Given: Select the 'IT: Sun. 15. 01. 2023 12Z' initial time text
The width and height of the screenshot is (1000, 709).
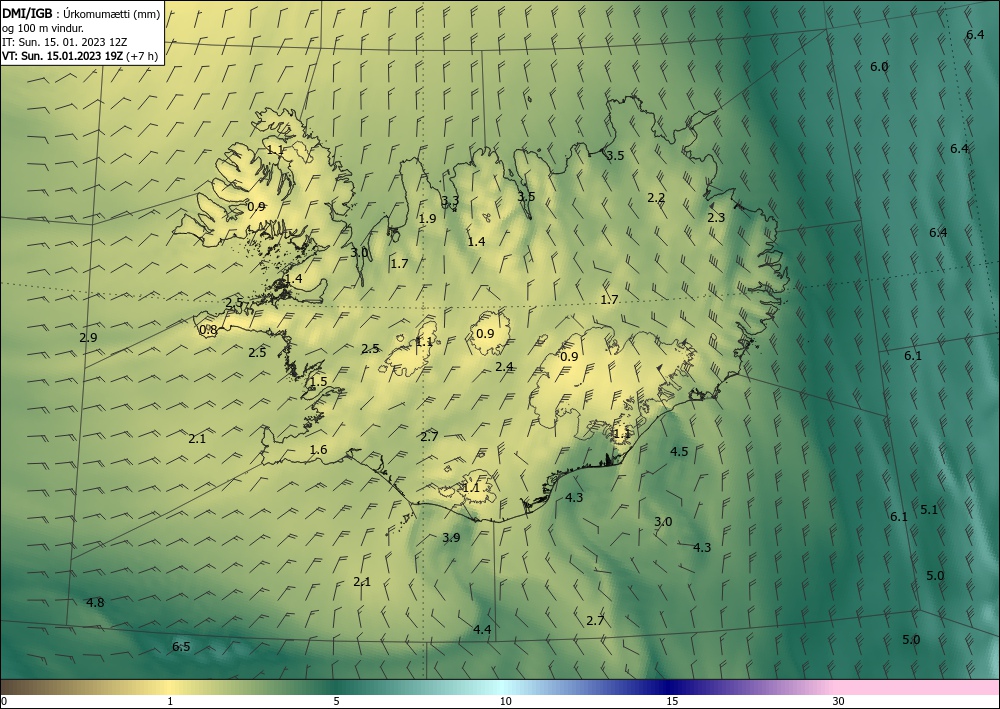Looking at the screenshot, I should coord(64,42).
